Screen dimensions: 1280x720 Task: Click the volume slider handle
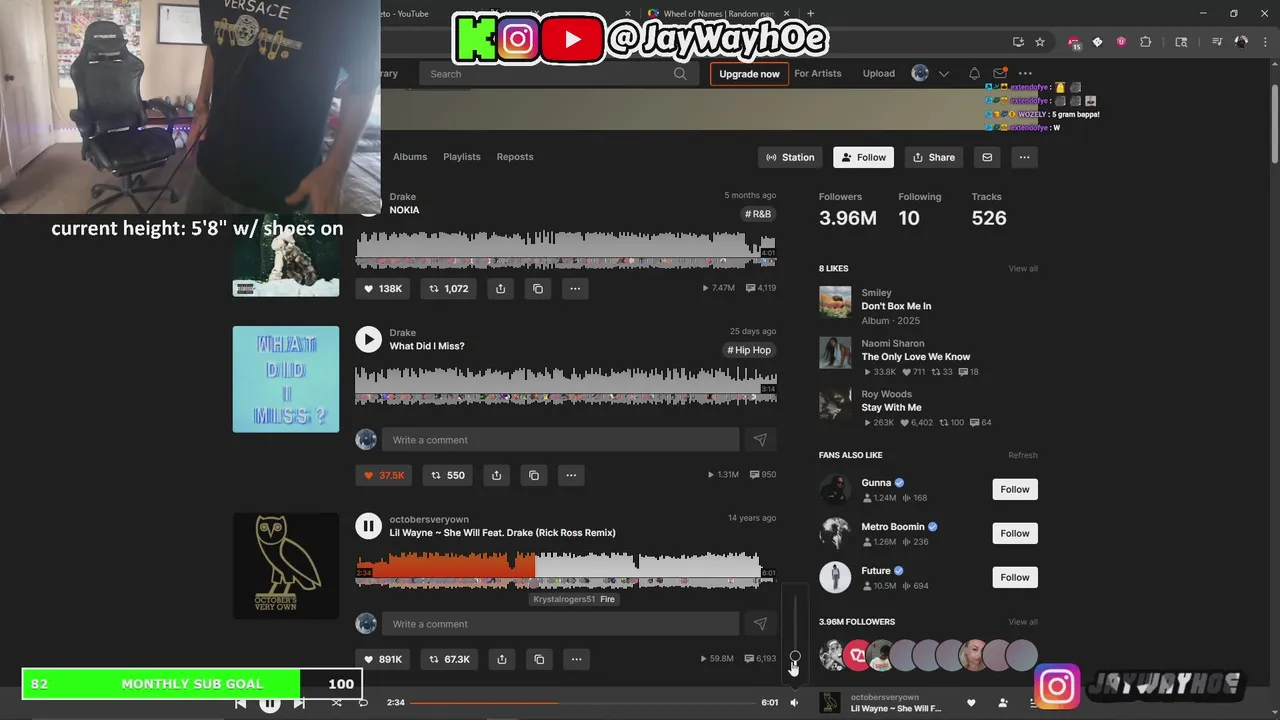tap(795, 657)
